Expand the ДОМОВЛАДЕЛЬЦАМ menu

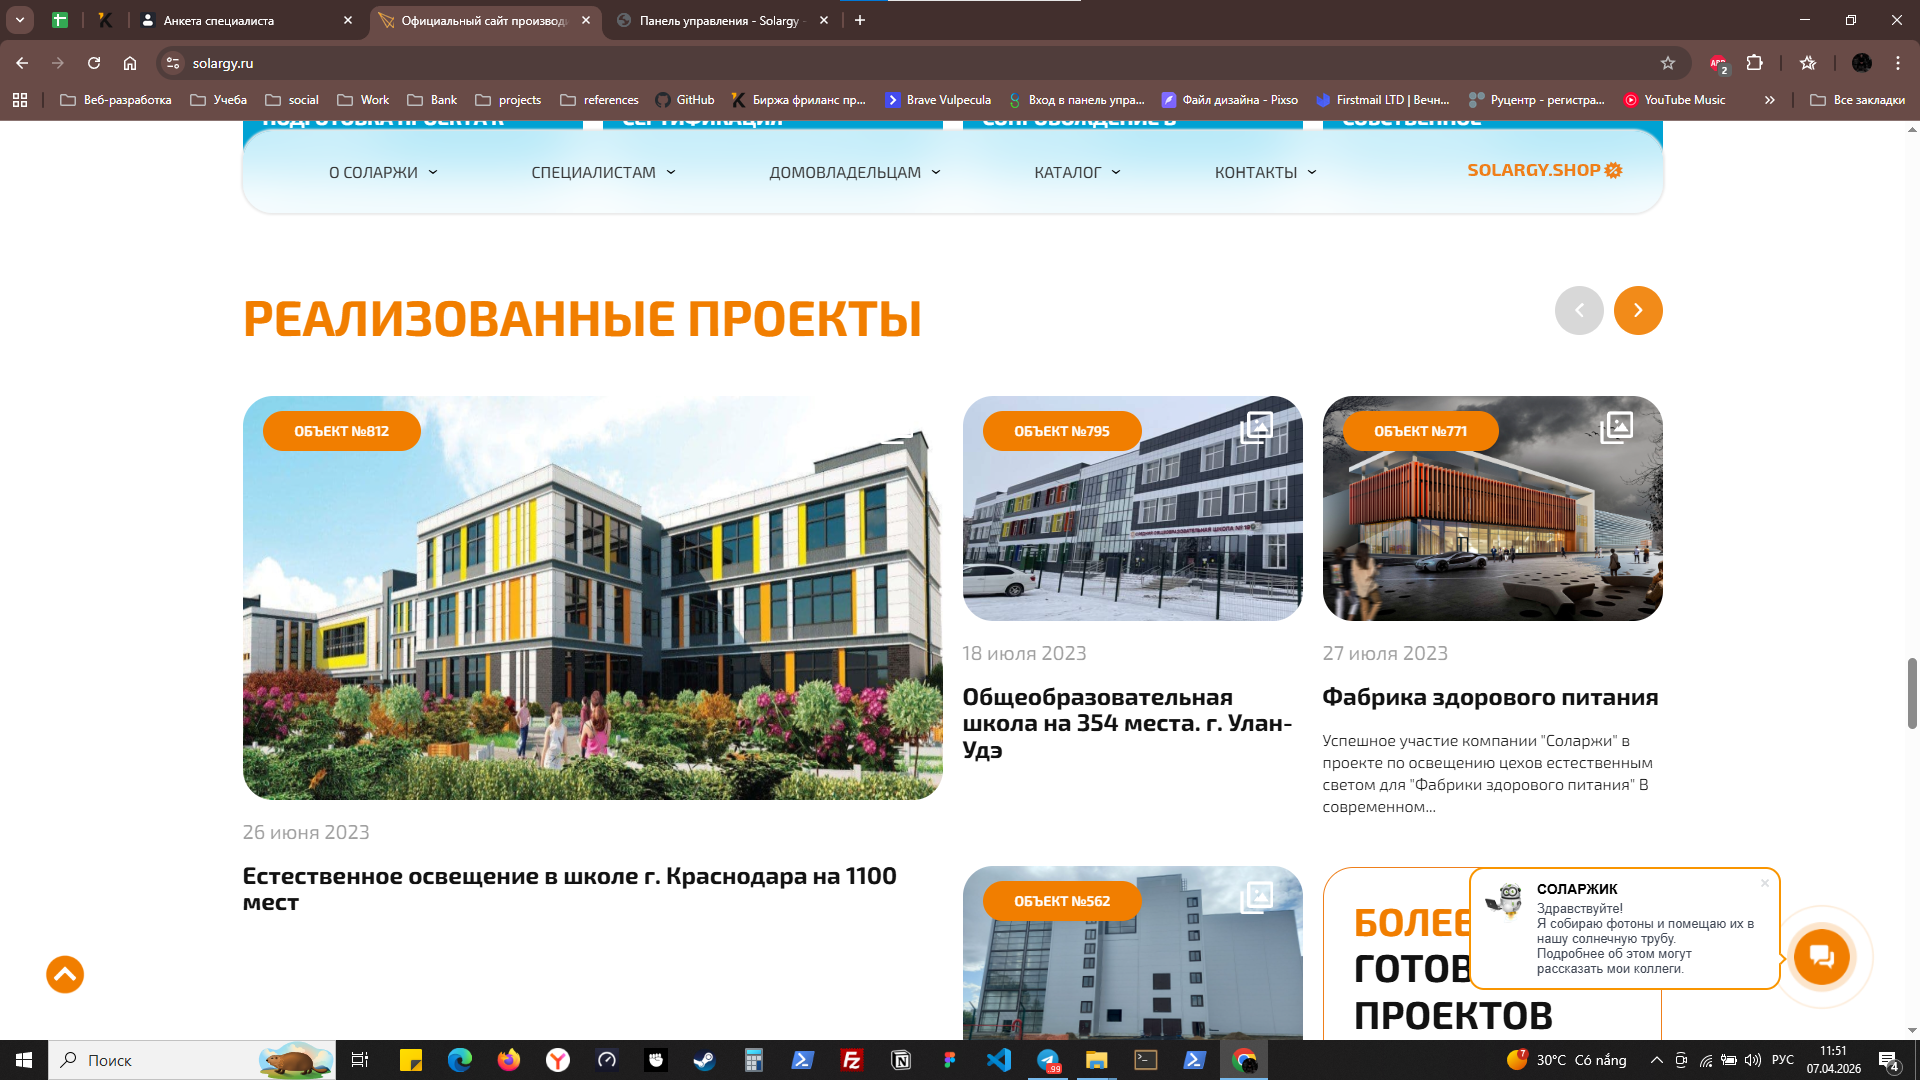tap(855, 172)
